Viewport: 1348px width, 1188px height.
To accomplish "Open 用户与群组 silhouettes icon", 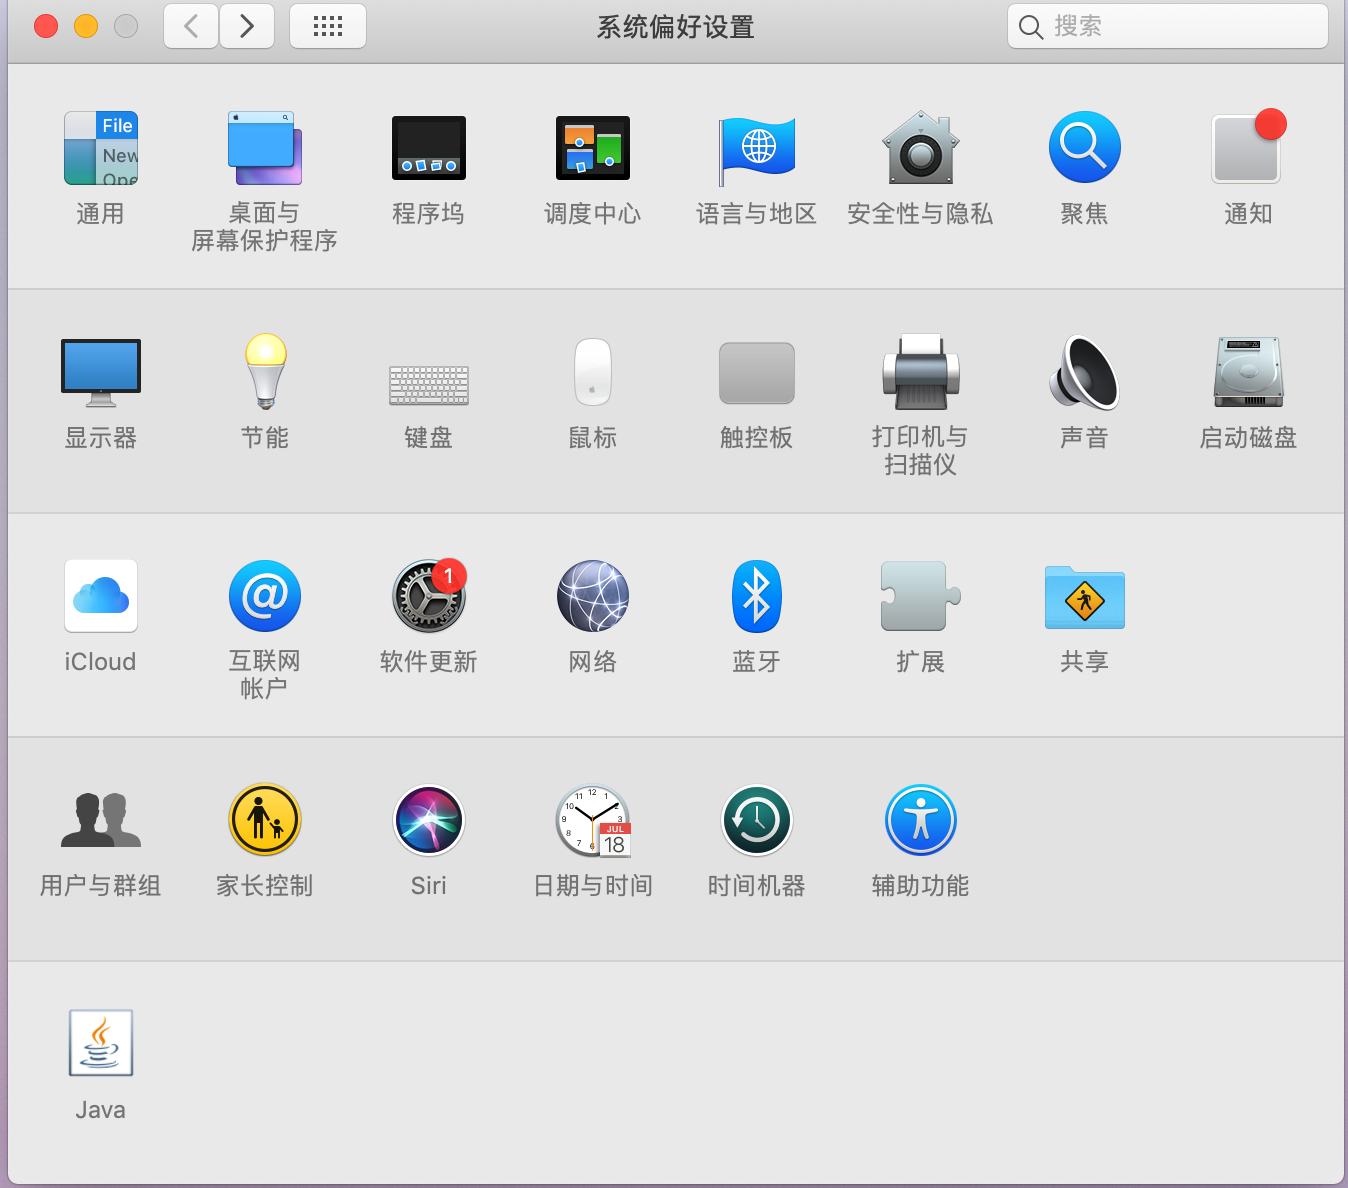I will pyautogui.click(x=101, y=820).
